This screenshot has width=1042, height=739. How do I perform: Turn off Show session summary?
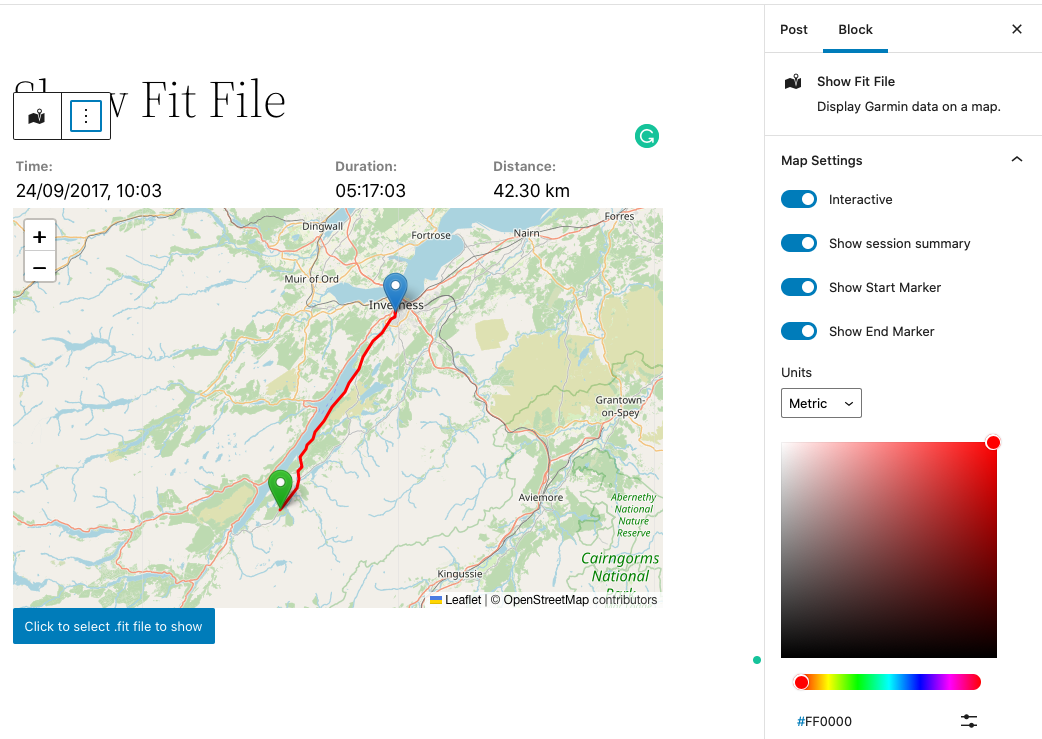pyautogui.click(x=799, y=243)
